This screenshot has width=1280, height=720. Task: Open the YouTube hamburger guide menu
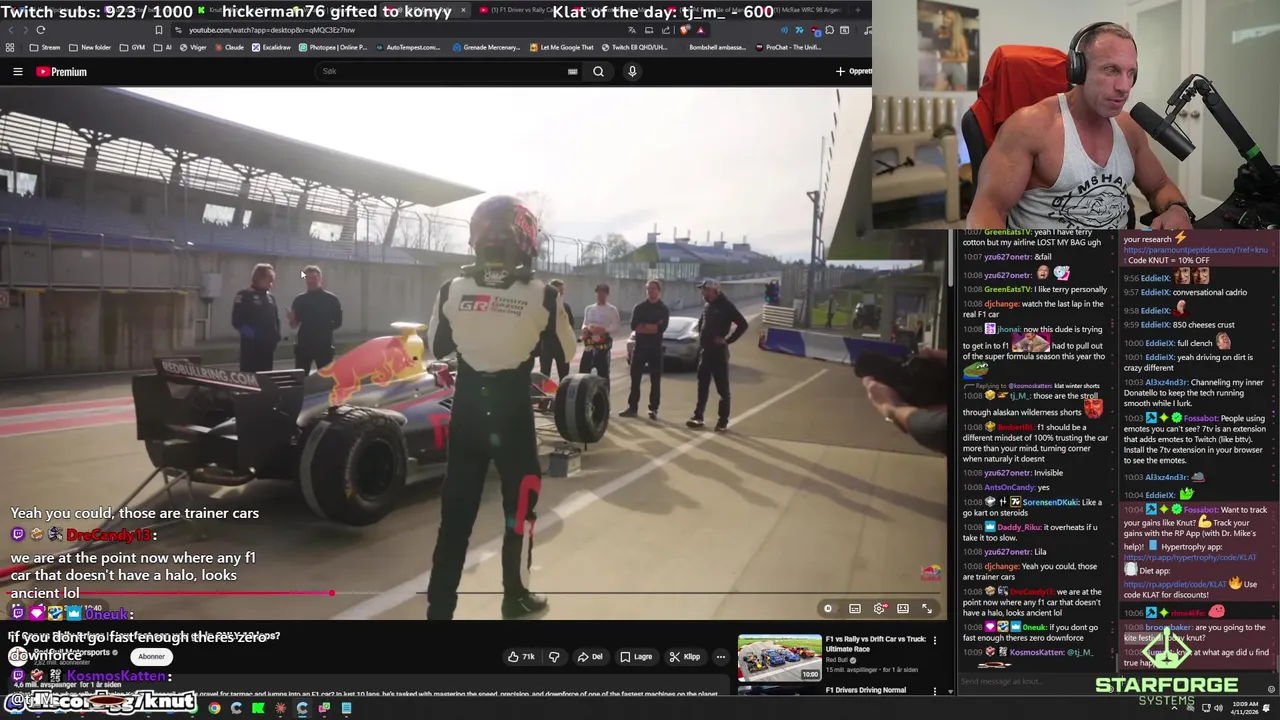click(x=17, y=72)
